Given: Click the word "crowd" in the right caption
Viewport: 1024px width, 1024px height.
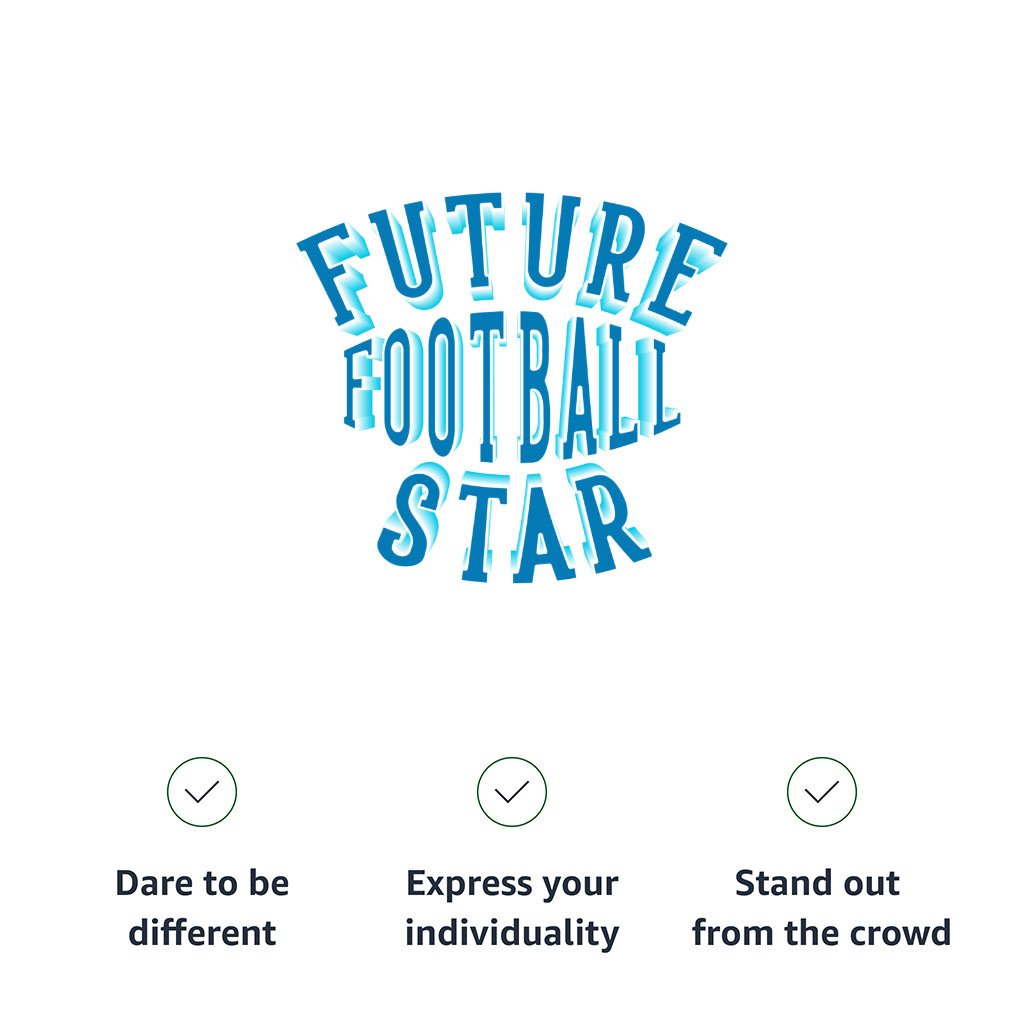Looking at the screenshot, I should click(x=904, y=933).
